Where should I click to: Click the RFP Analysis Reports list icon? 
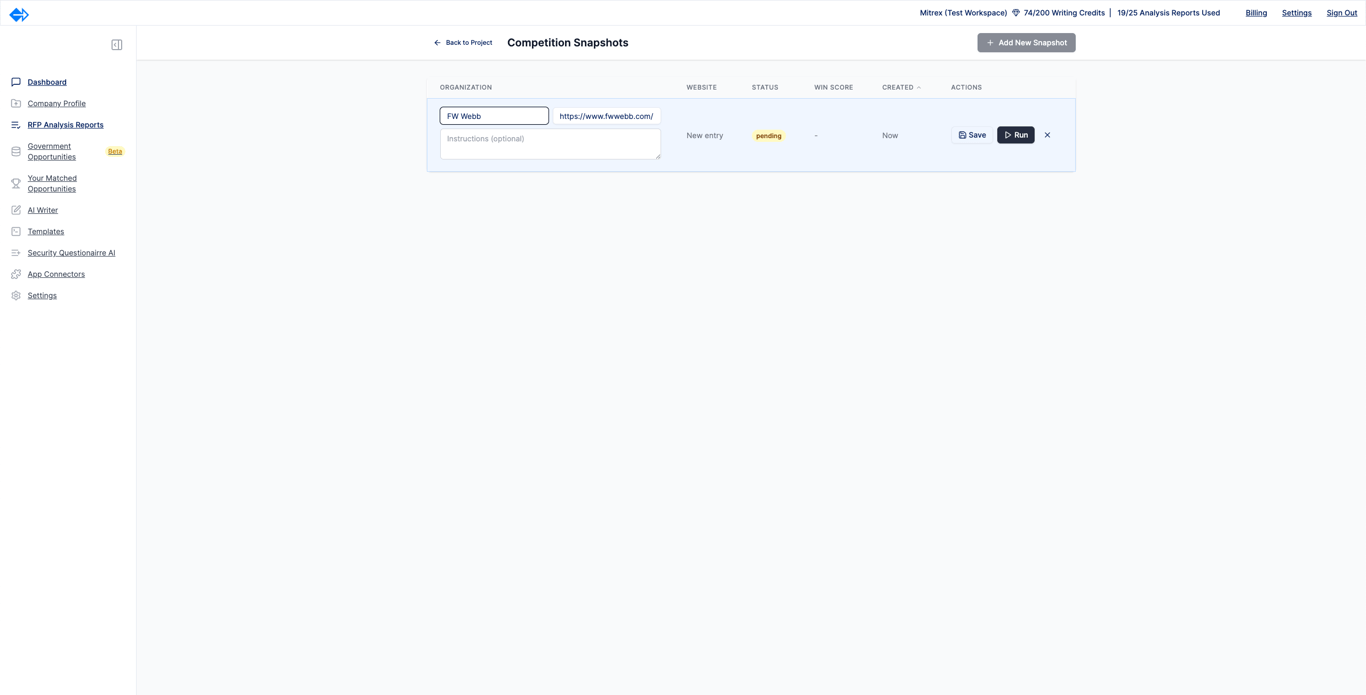pyautogui.click(x=16, y=125)
